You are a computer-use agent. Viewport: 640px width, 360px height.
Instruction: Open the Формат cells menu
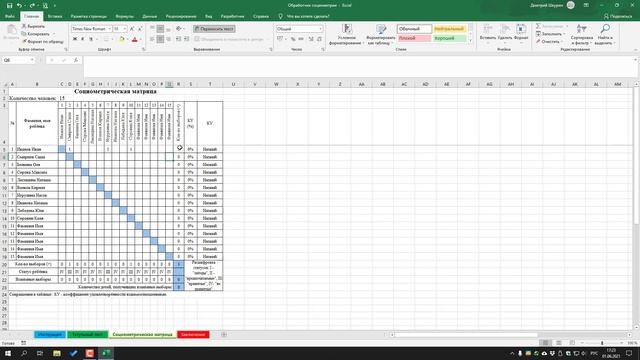pos(521,32)
